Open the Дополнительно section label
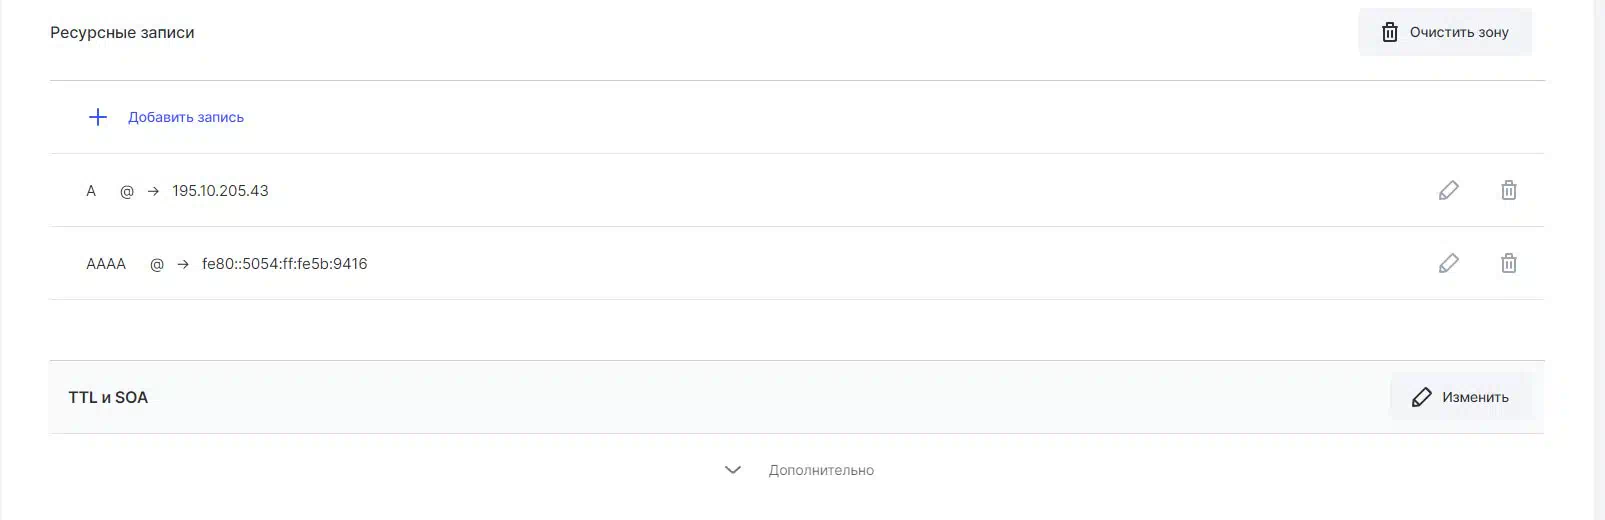Screen dimensions: 1605x520 (x=821, y=470)
